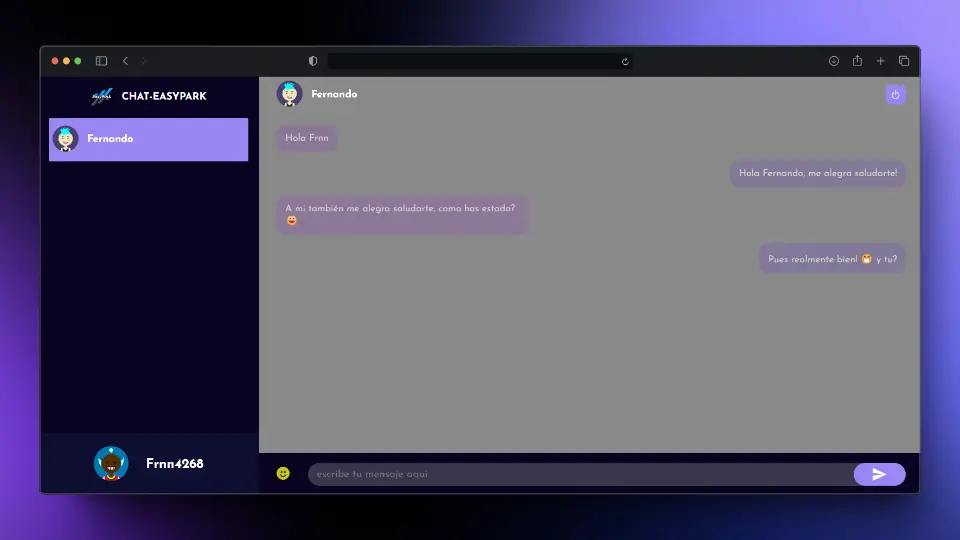Click the 'Pues realmente bien!' message bubble
This screenshot has width=960, height=540.
[x=832, y=259]
